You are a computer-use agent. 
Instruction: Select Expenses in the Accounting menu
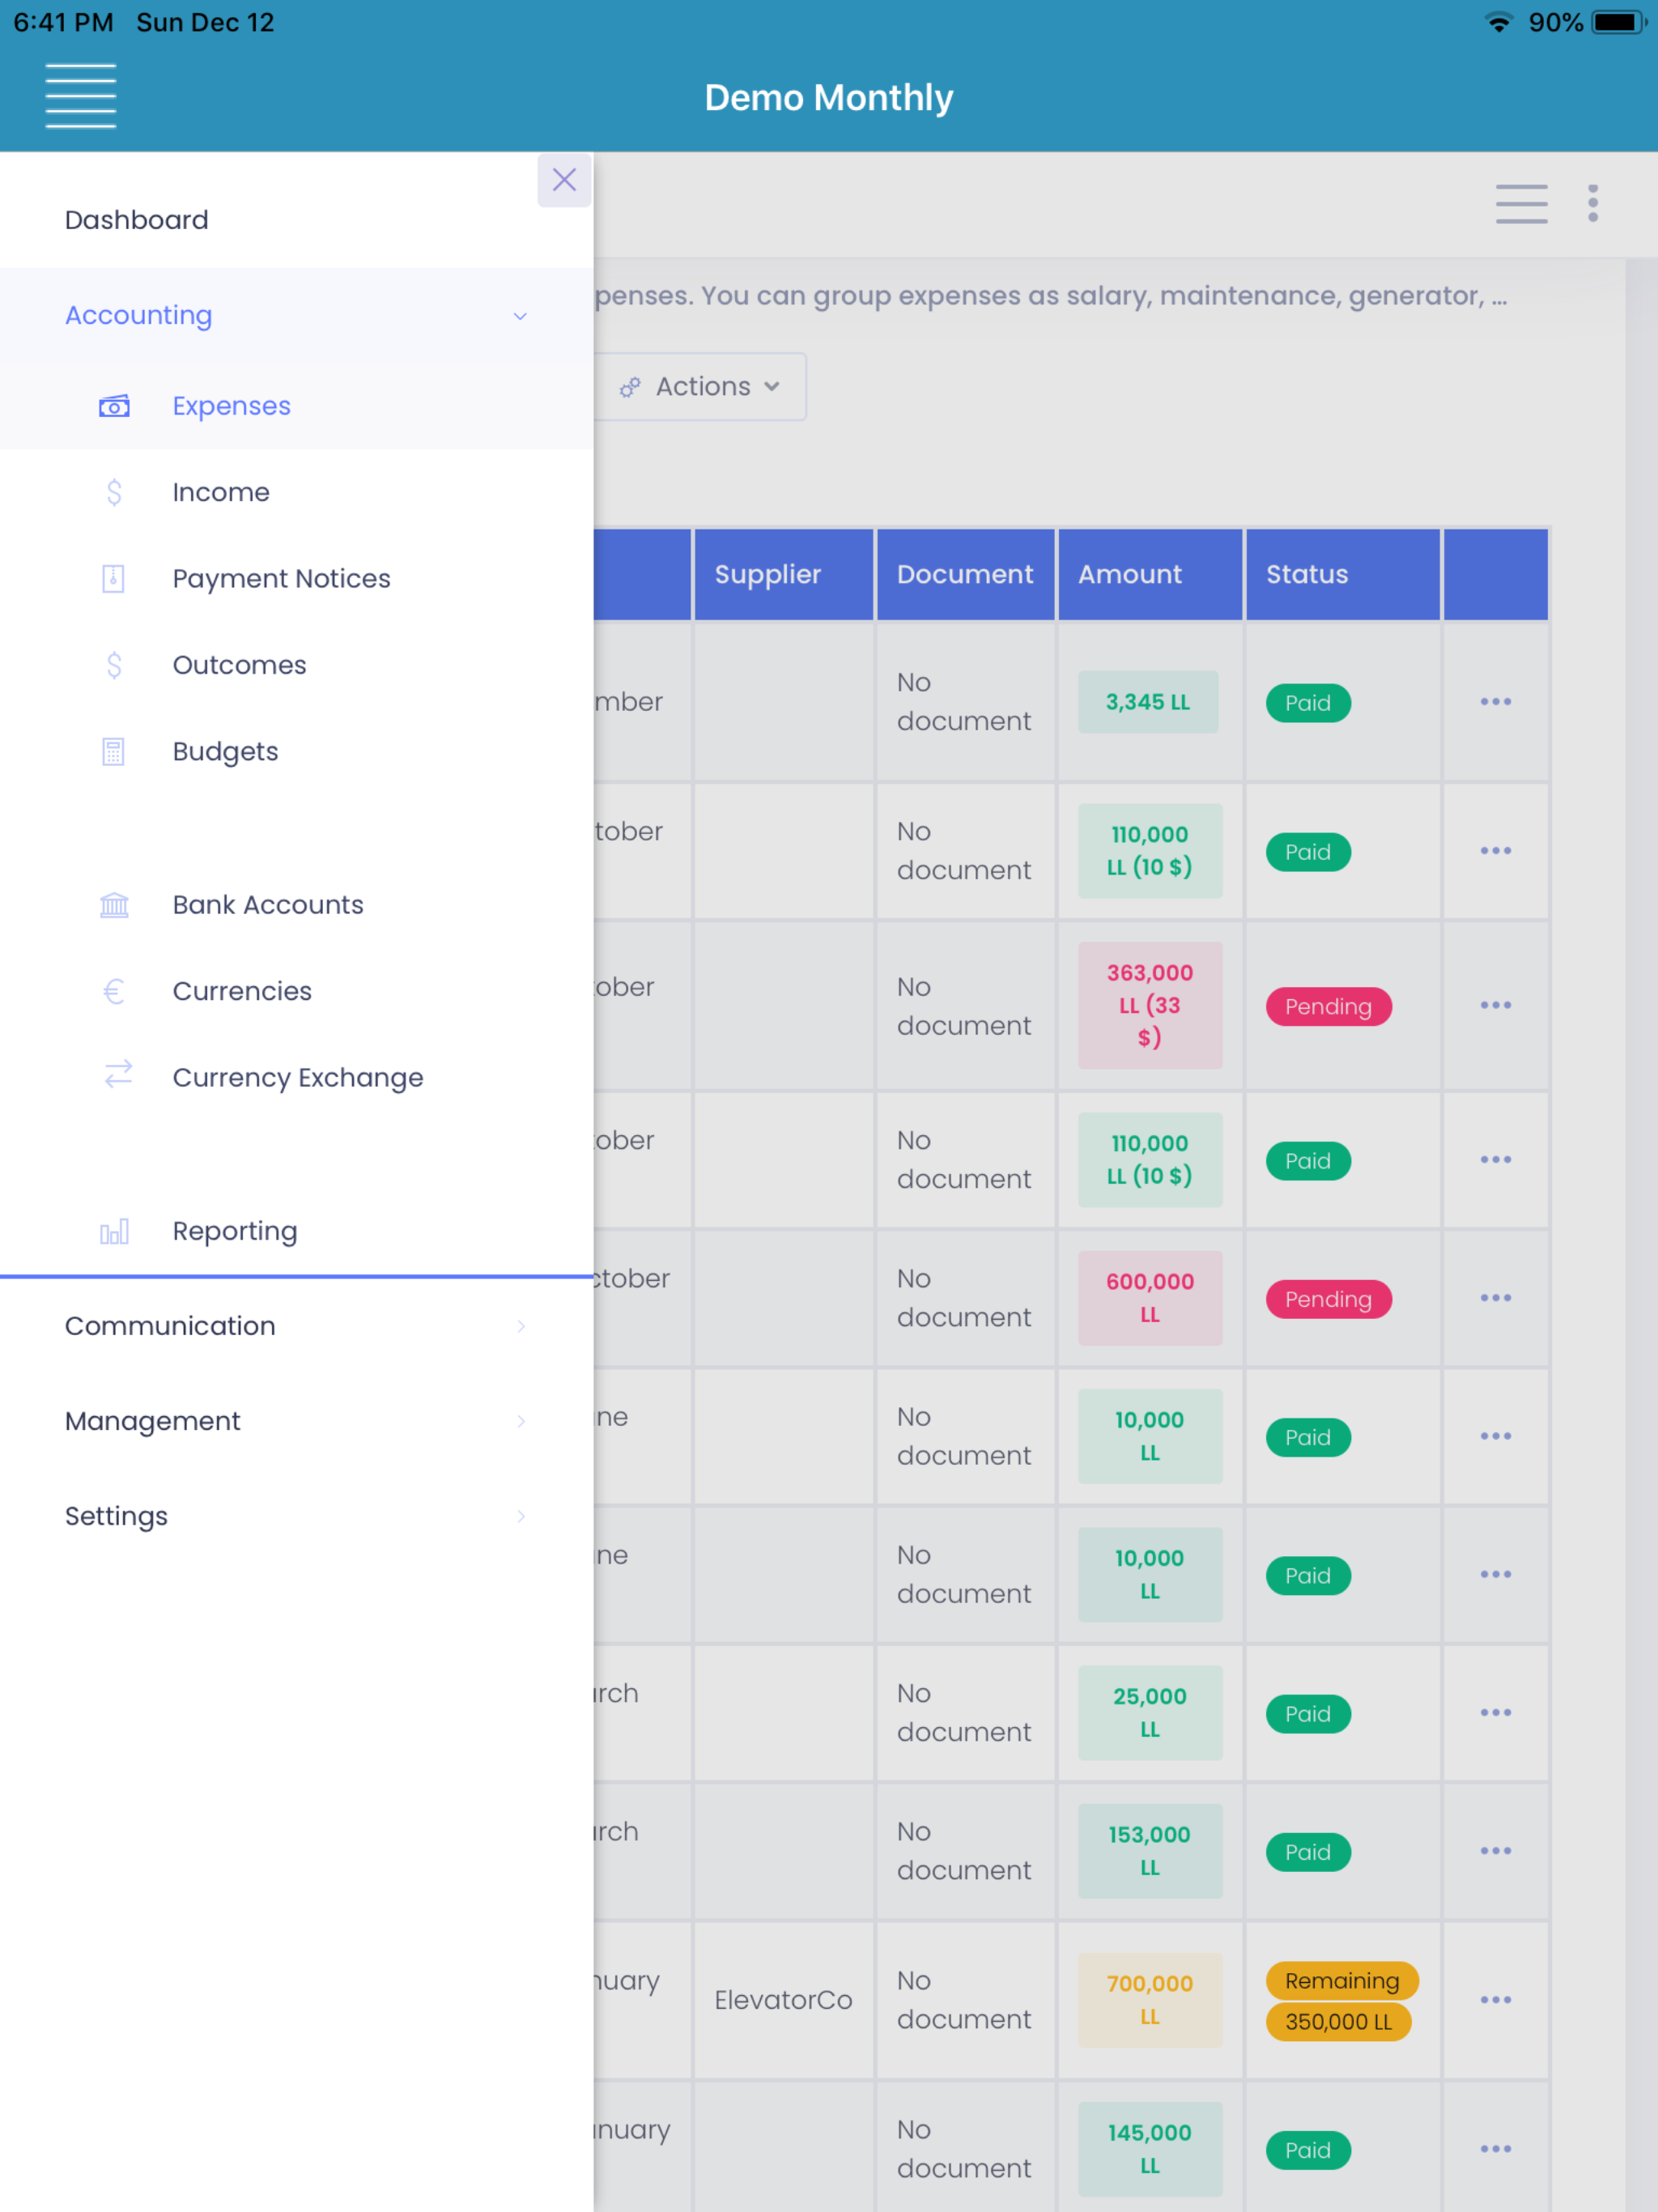click(x=296, y=406)
